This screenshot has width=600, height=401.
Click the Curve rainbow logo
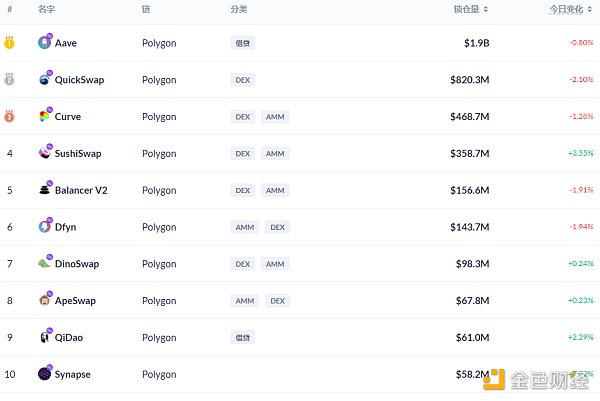coord(45,117)
